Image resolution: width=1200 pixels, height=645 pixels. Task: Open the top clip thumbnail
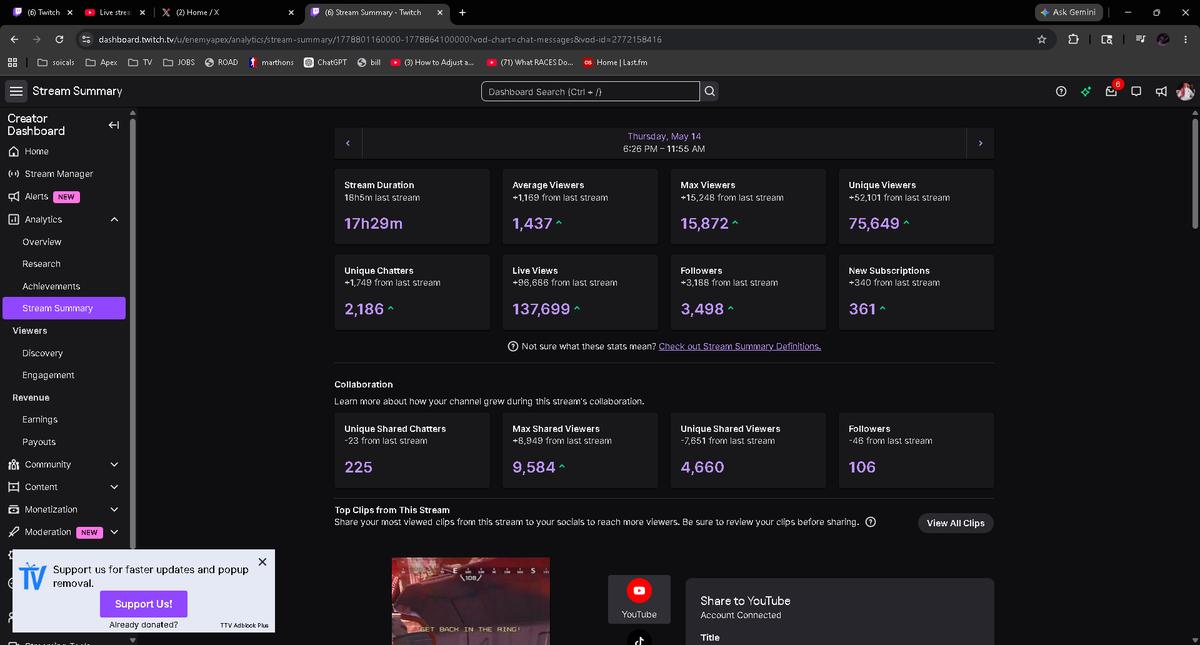[x=470, y=600]
